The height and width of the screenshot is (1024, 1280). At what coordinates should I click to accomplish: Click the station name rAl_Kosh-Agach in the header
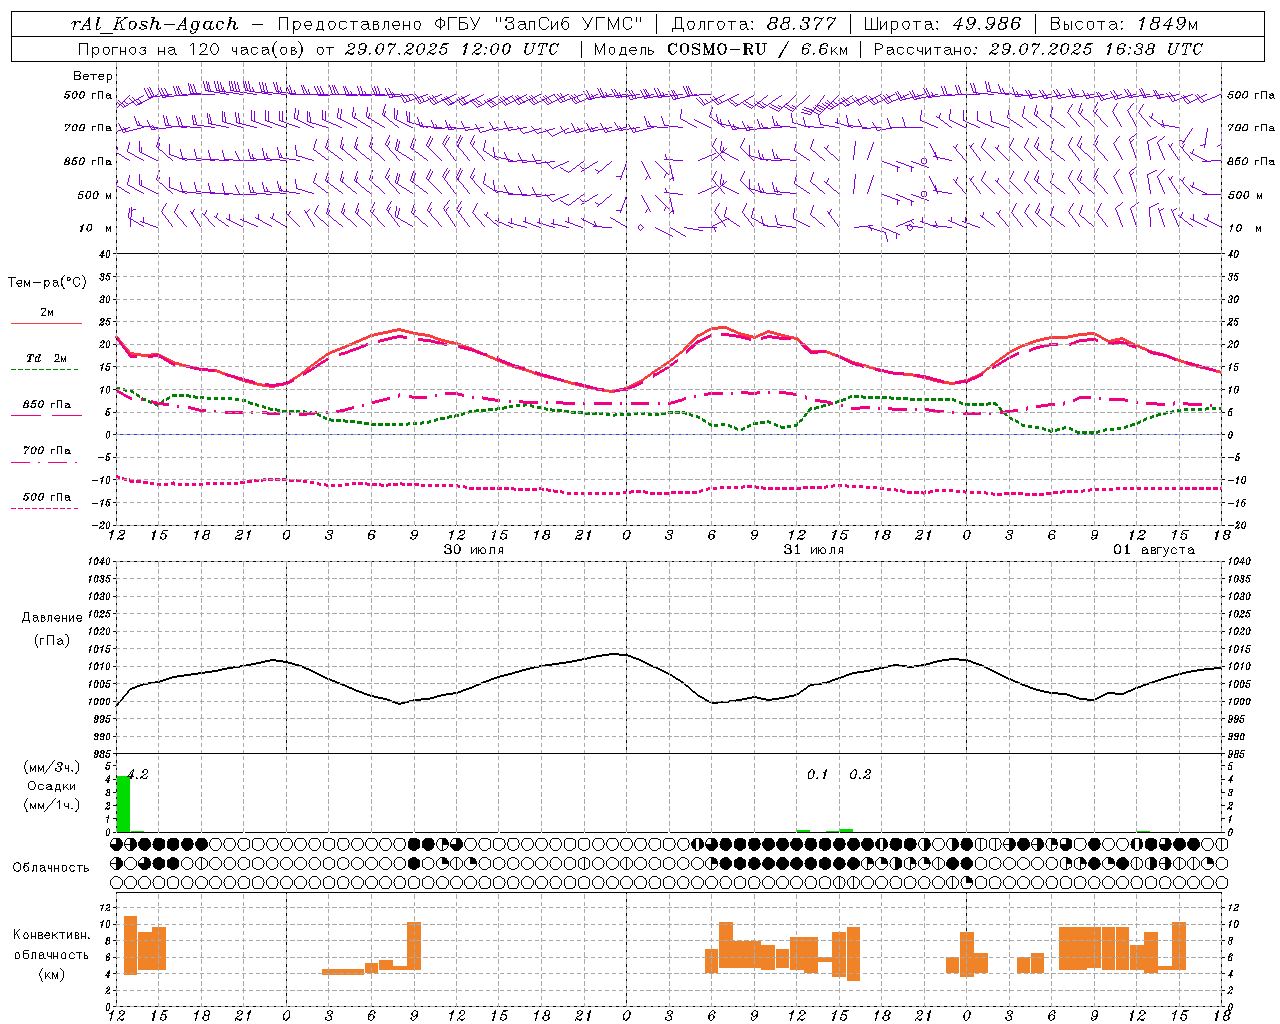(x=155, y=24)
